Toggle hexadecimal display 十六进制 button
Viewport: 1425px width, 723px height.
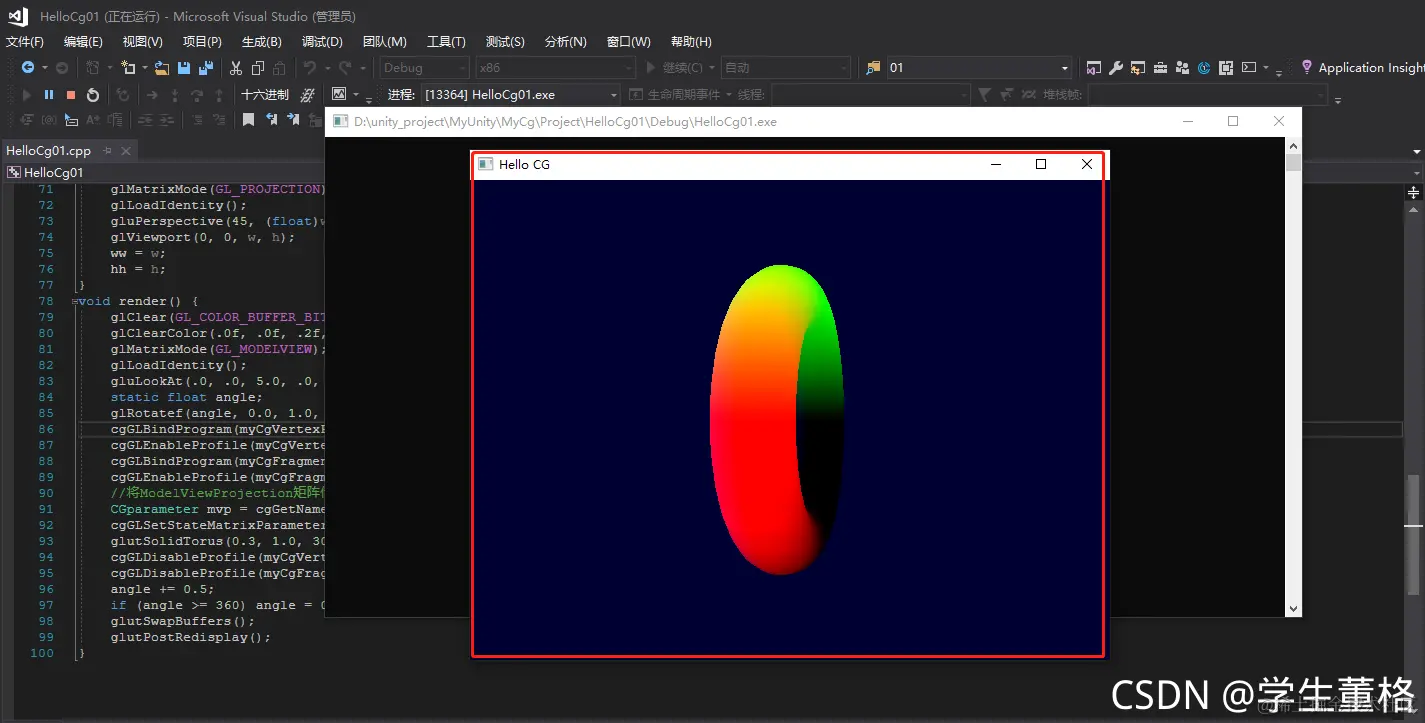[x=265, y=95]
